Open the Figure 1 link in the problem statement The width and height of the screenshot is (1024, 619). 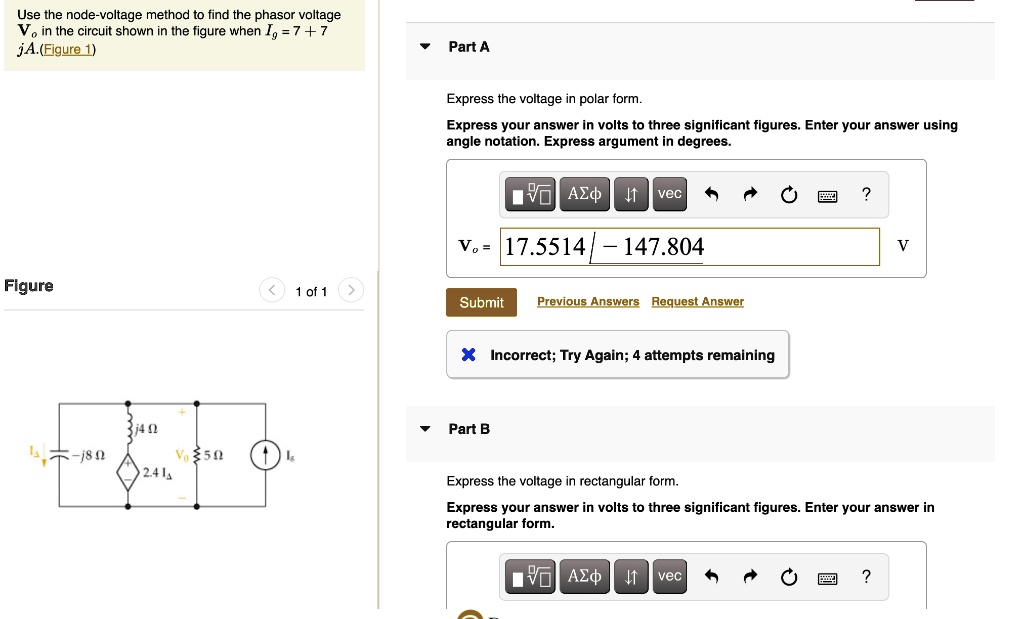point(66,48)
